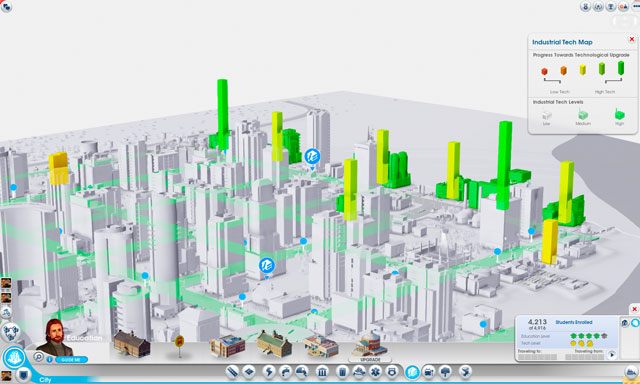Close the Industrial Tech Map panel
The width and height of the screenshot is (640, 384).
(632, 39)
